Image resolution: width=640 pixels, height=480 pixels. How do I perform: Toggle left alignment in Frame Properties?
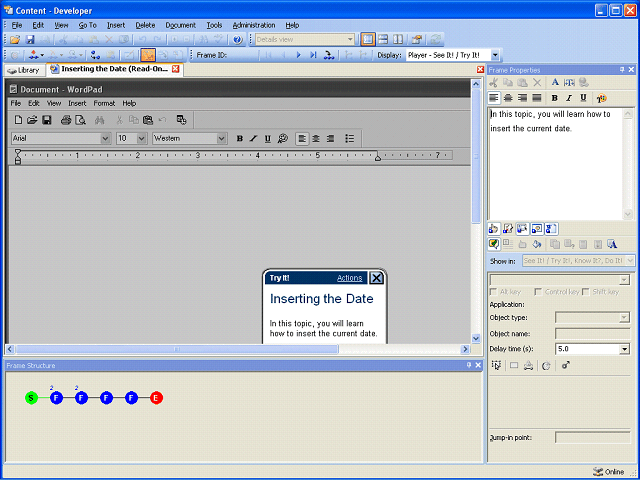[494, 98]
